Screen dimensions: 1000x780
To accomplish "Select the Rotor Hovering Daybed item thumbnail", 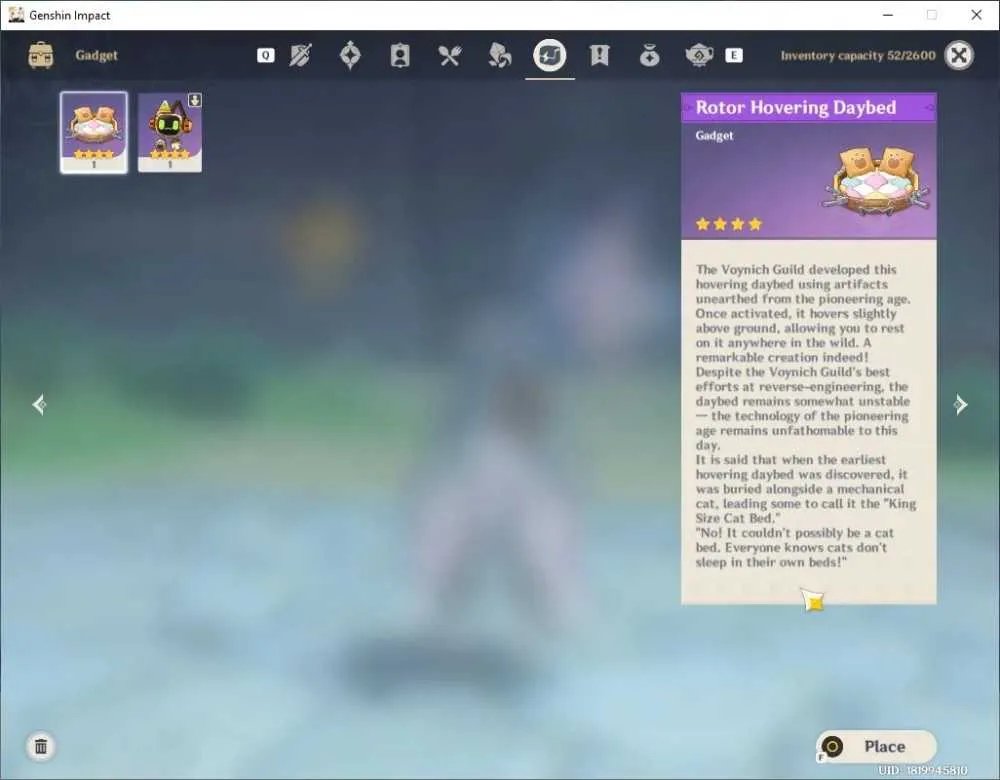I will click(94, 132).
